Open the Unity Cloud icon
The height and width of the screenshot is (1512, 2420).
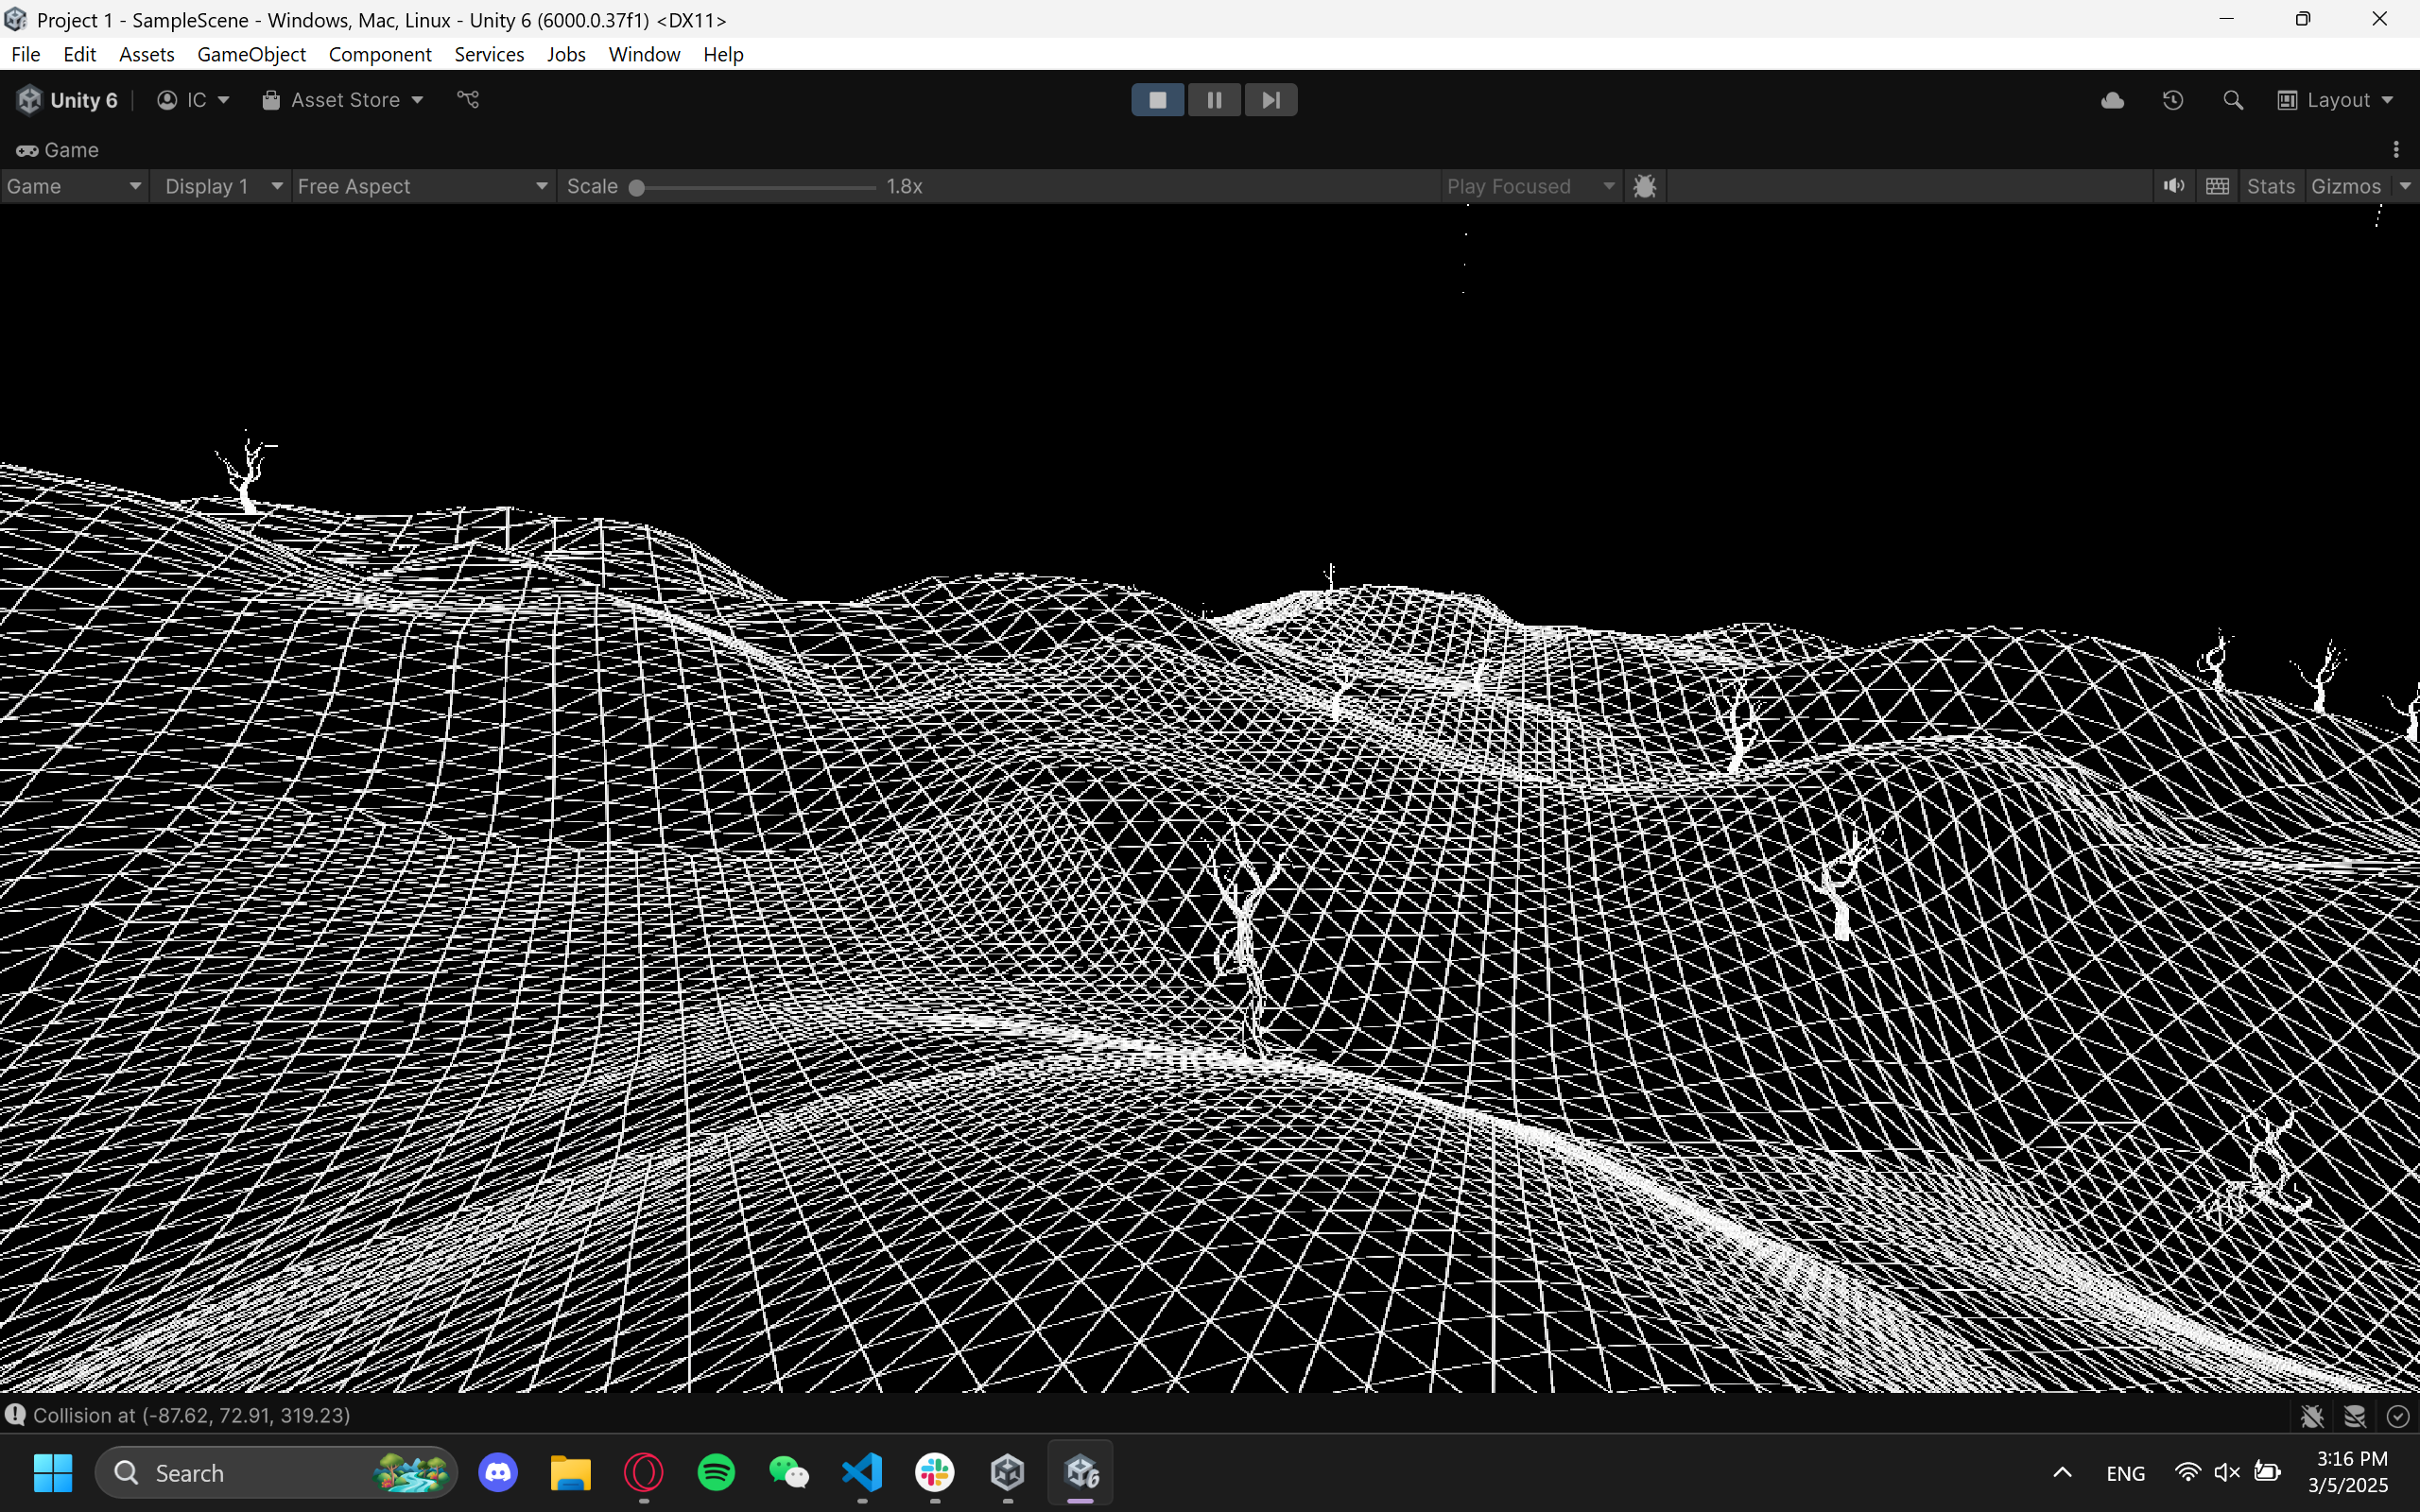(2112, 100)
